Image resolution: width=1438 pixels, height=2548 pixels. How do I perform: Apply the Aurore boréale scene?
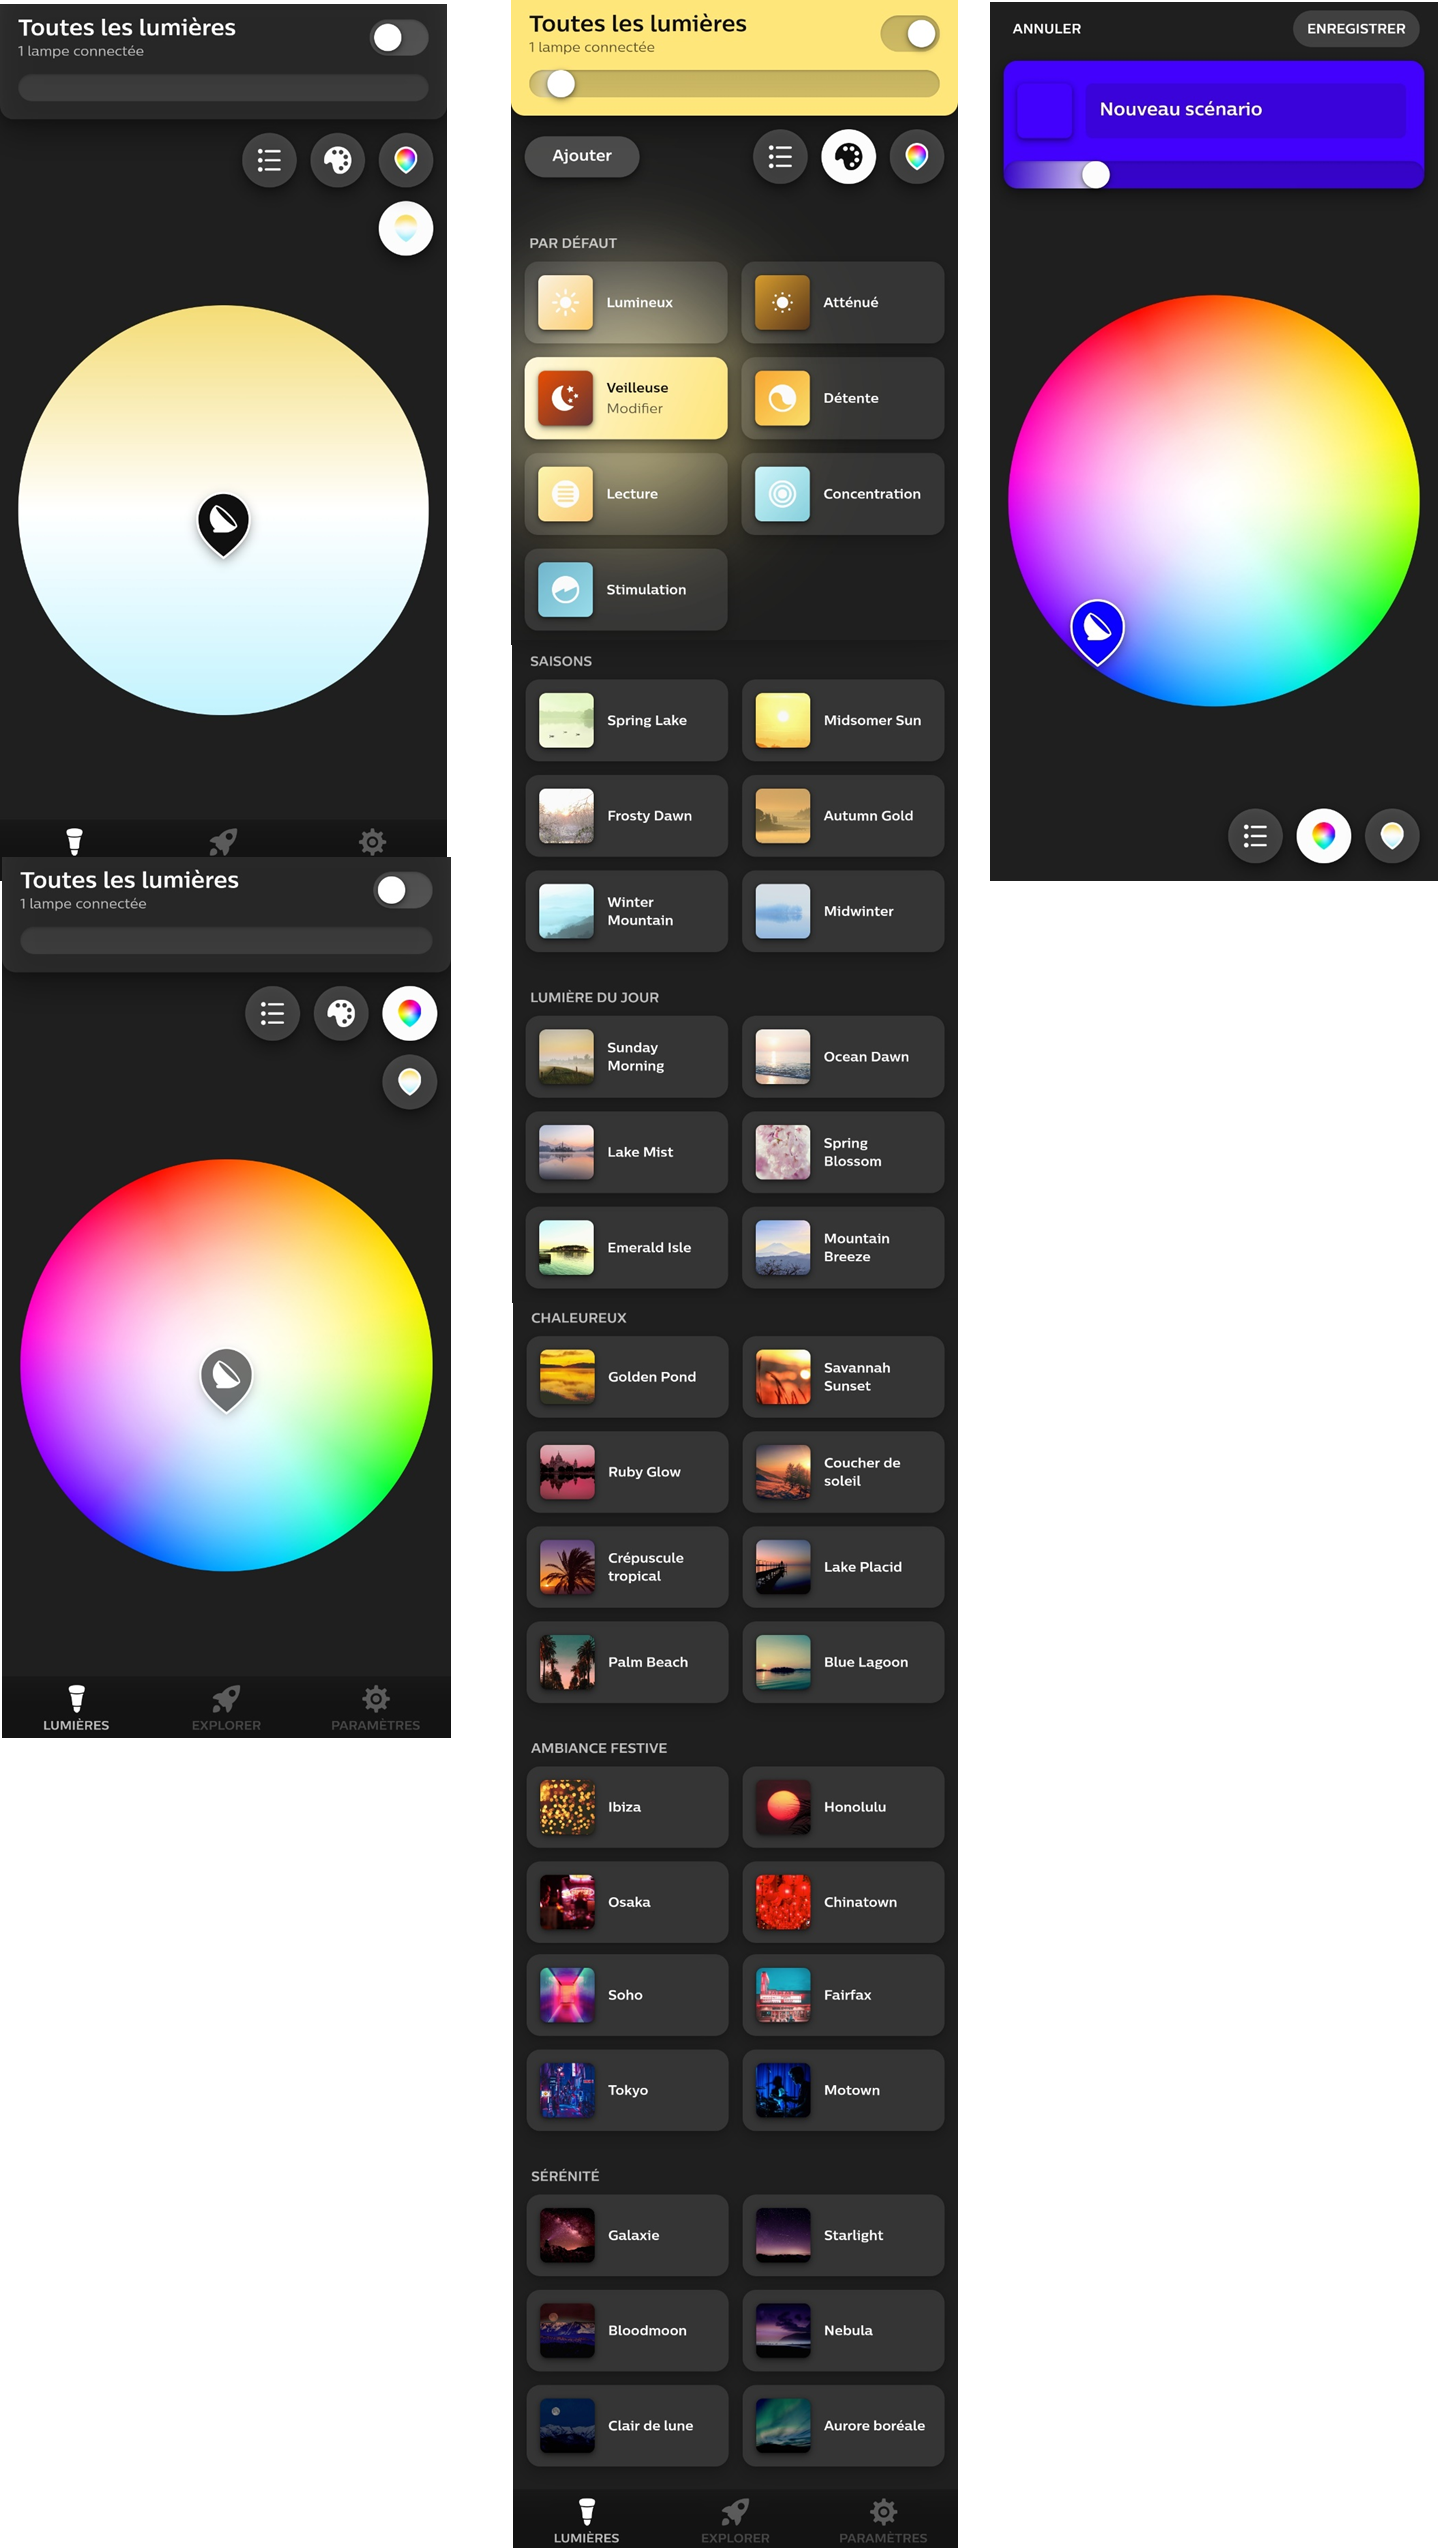point(843,2426)
